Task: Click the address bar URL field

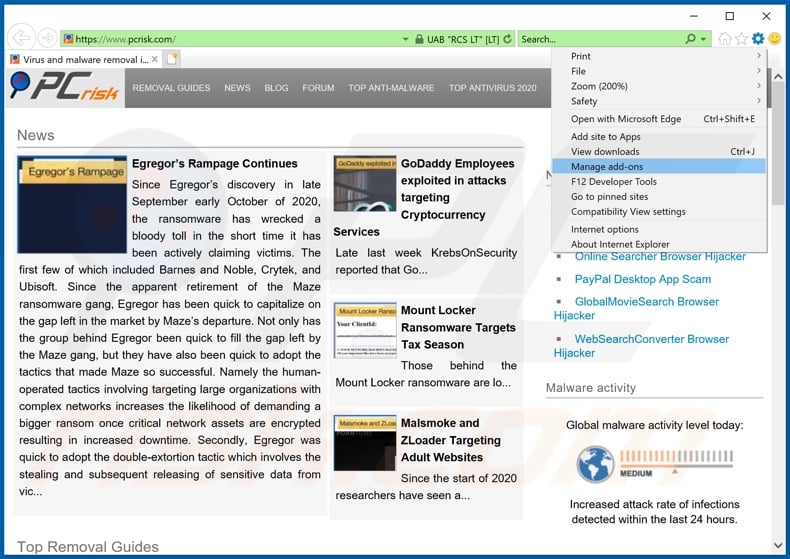Action: click(230, 39)
